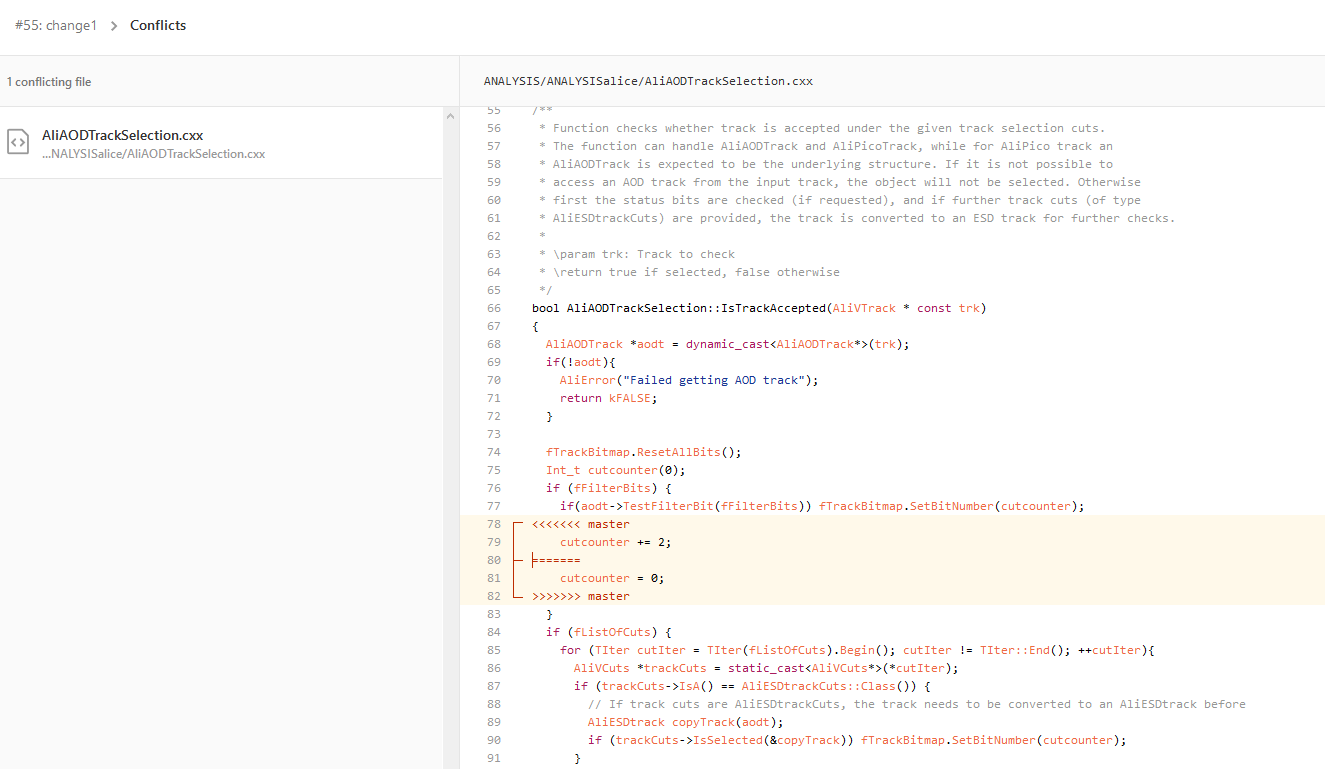
Task: Click the breadcrumb chevron separator after #55: change1
Action: click(x=114, y=26)
